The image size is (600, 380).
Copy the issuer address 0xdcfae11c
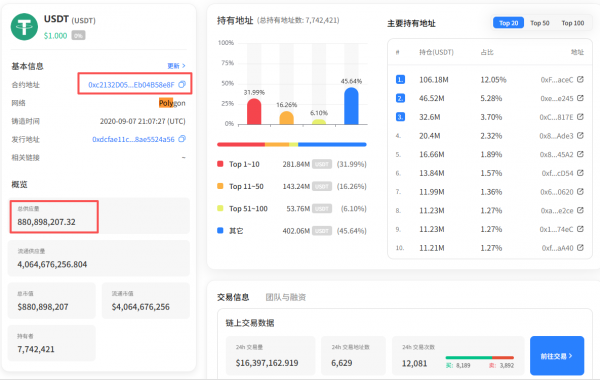182,139
